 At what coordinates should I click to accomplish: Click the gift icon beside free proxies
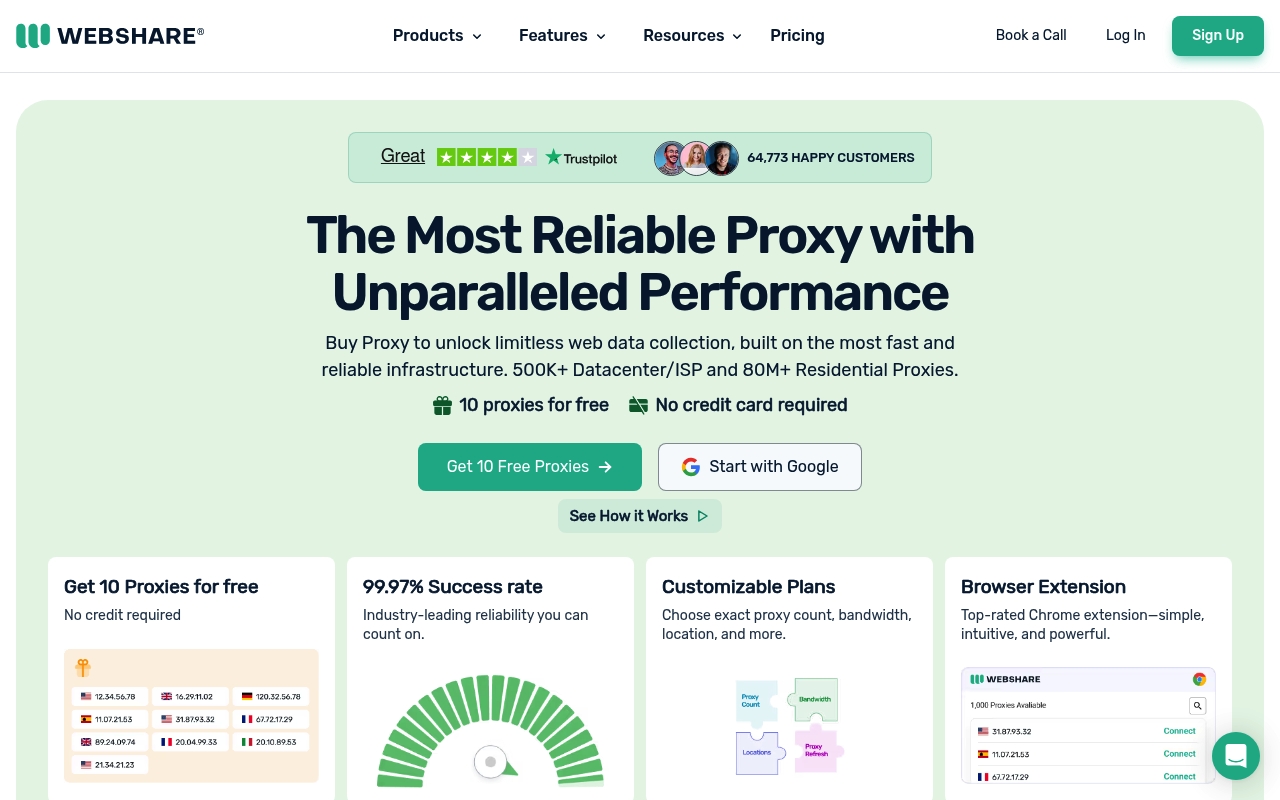[442, 405]
